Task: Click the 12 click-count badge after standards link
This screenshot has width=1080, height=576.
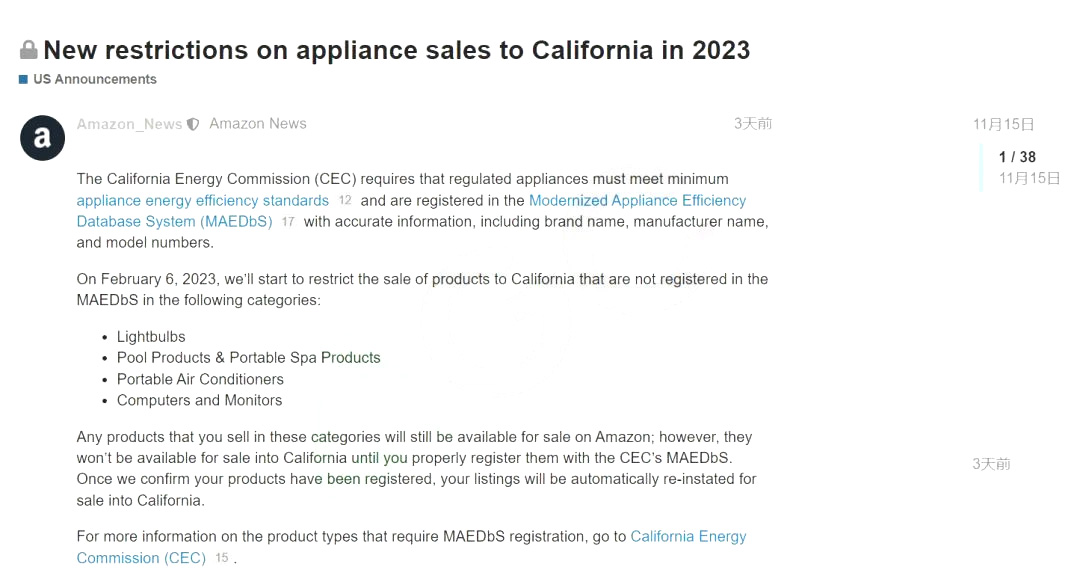Action: 345,201
